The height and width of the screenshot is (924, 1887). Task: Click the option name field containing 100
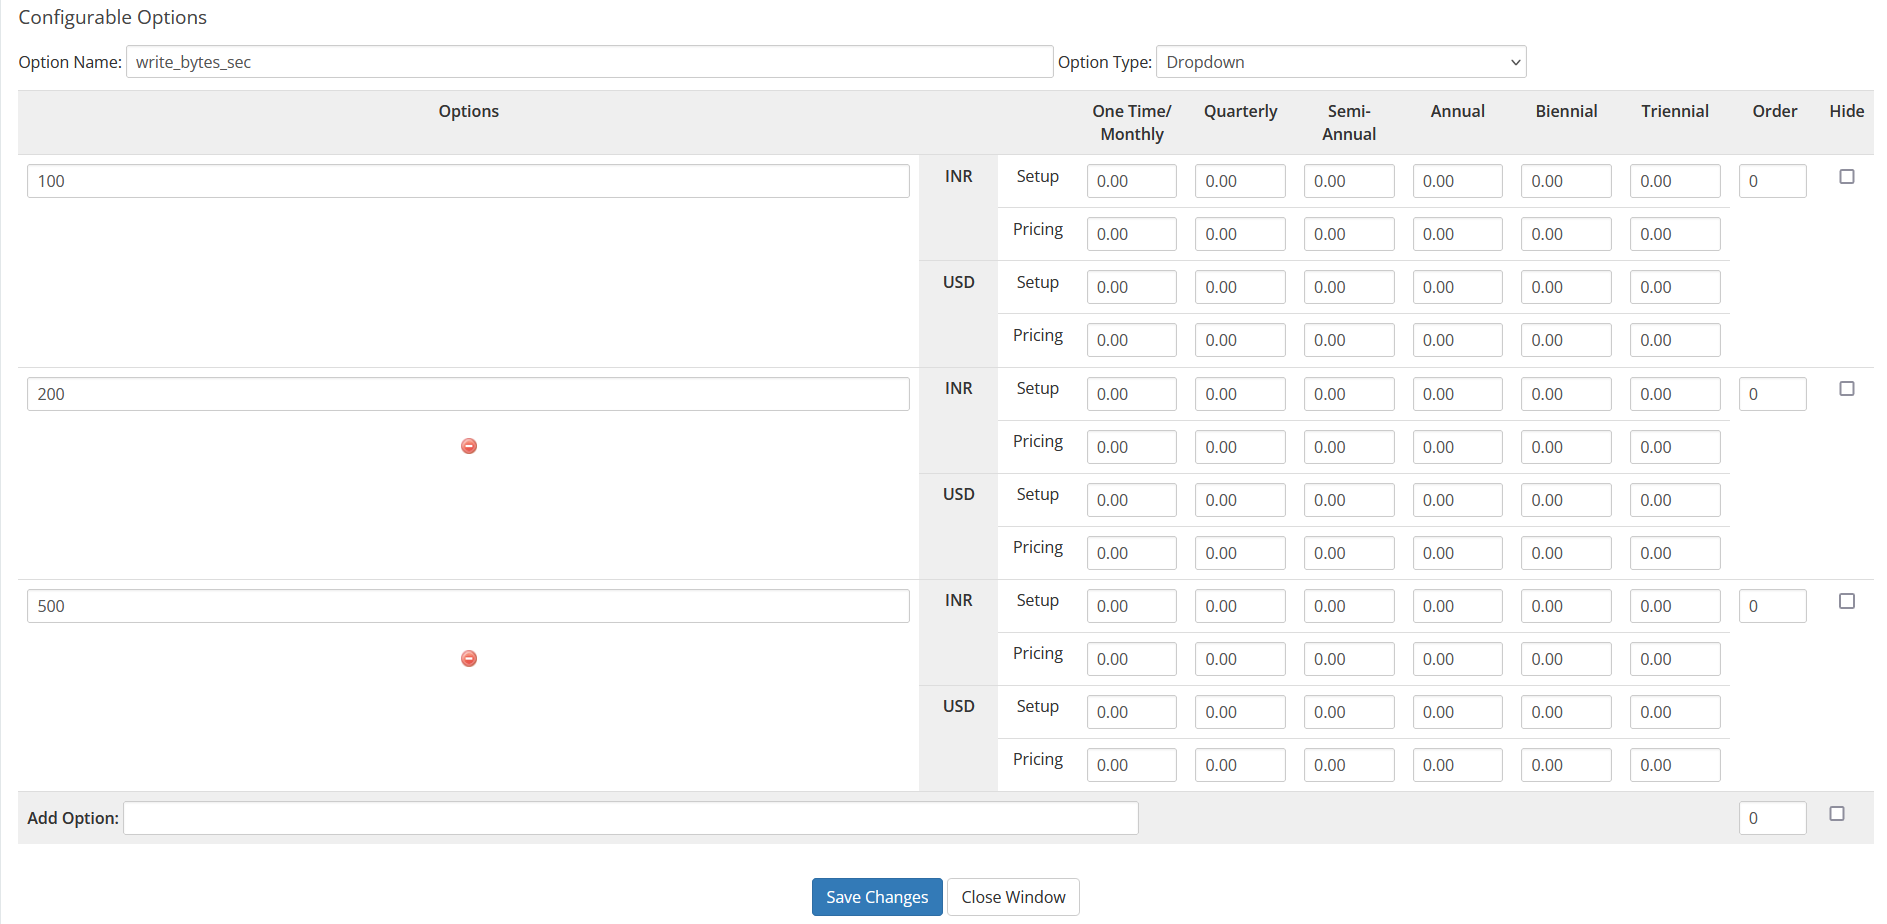pos(468,181)
